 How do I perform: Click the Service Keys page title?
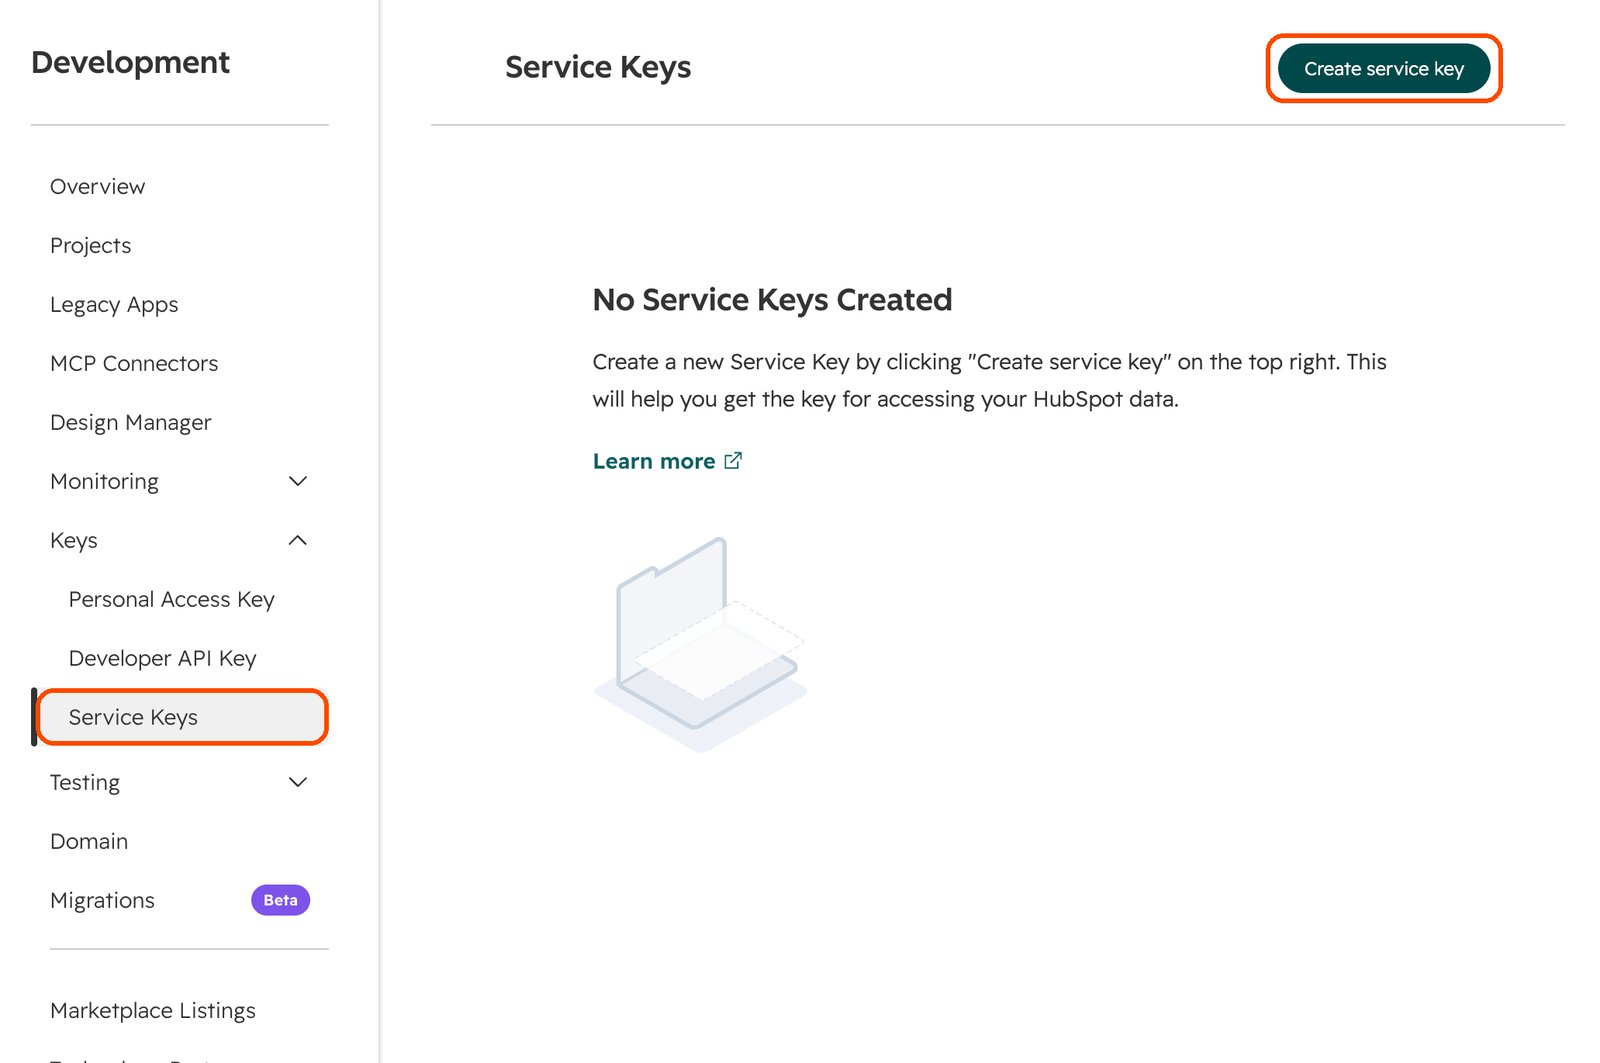pos(598,67)
